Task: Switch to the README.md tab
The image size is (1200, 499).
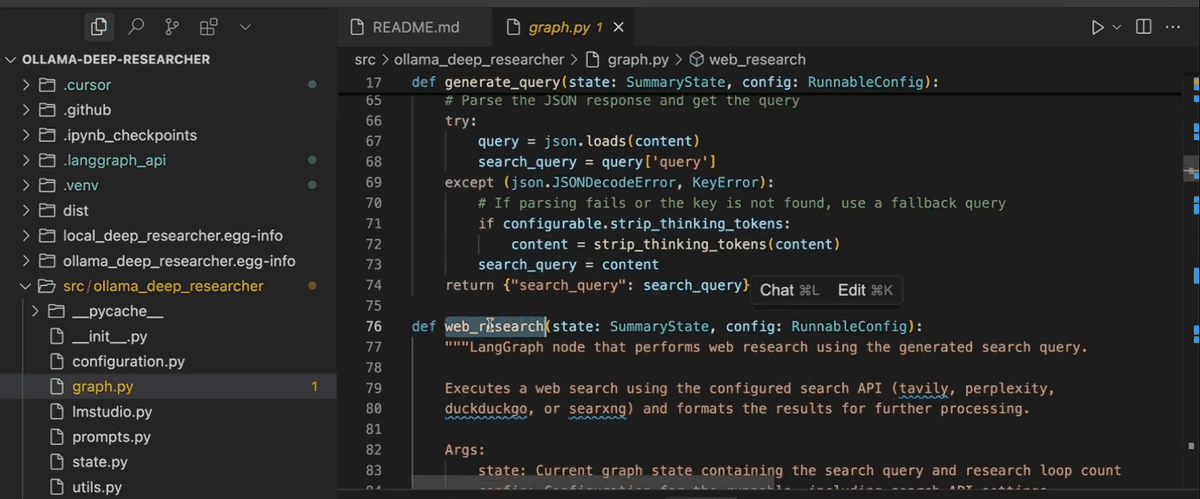Action: [414, 27]
